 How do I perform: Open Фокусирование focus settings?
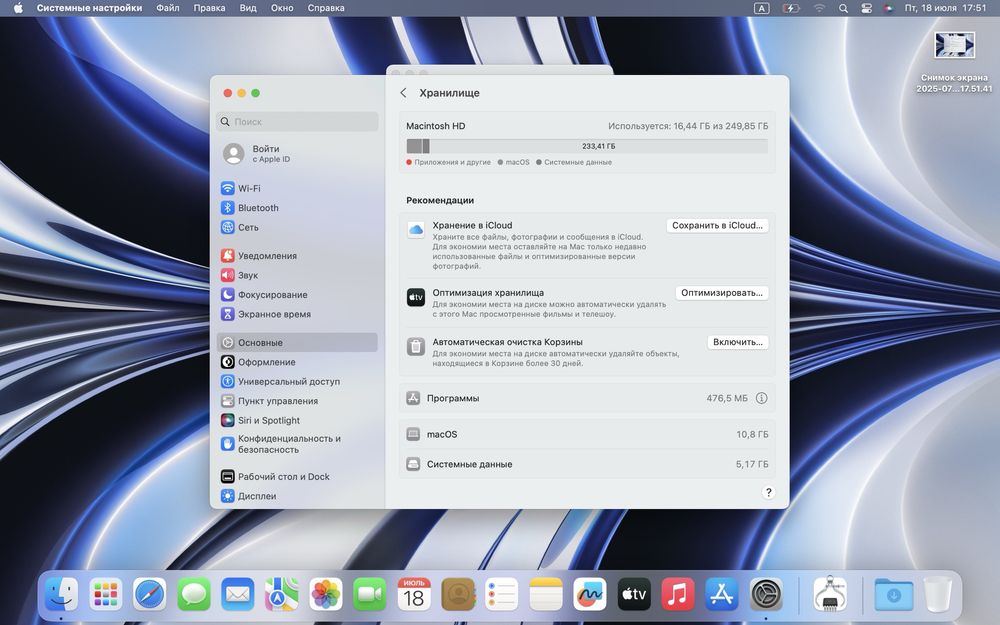tap(297, 295)
